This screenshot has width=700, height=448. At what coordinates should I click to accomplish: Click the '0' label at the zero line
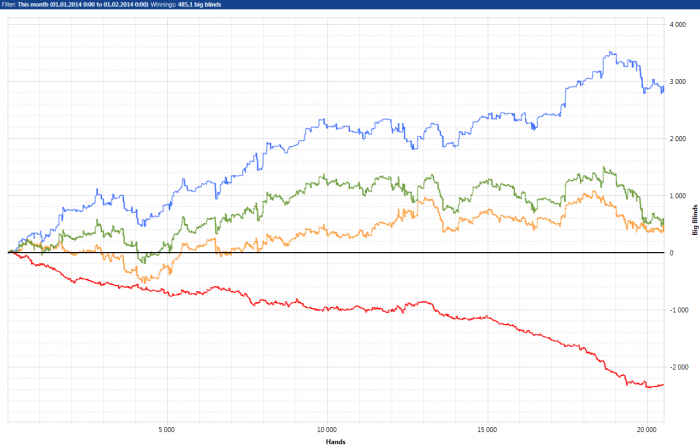[671, 253]
